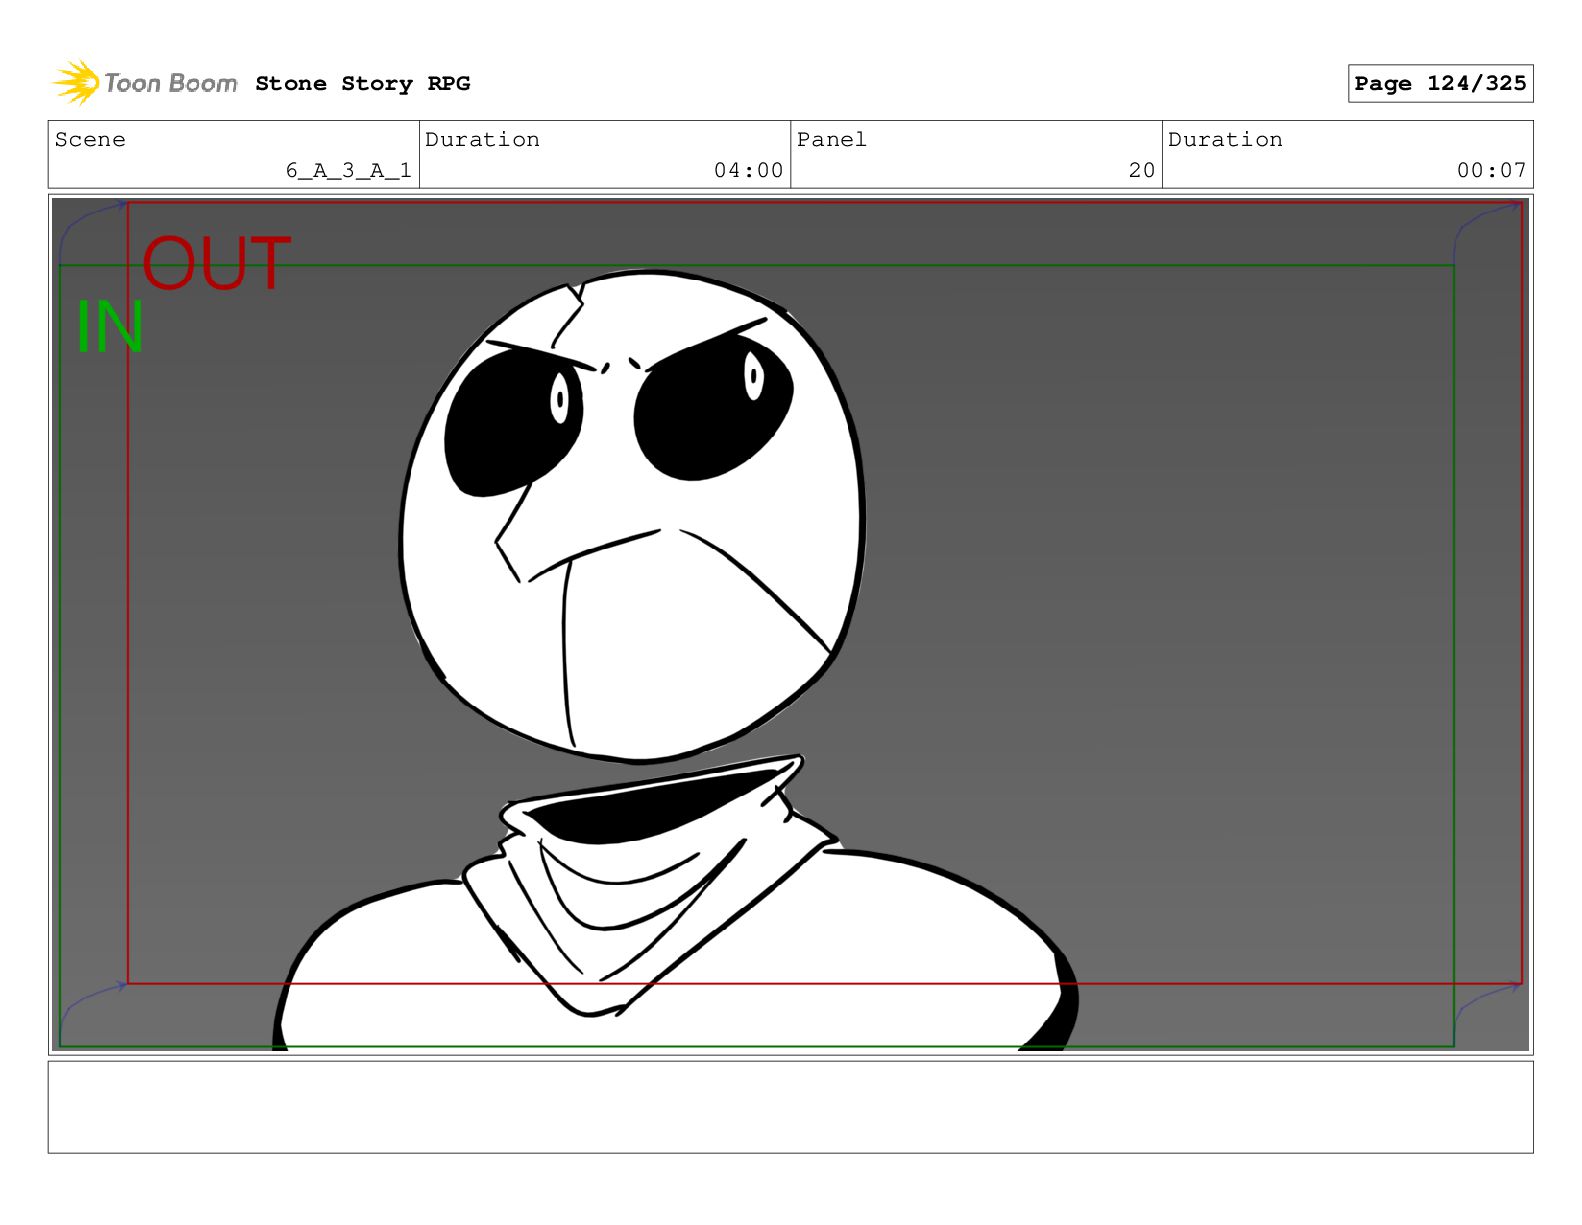Select scene name '6_A_3_A_1'
This screenshot has height=1225, width=1582.
pos(348,171)
